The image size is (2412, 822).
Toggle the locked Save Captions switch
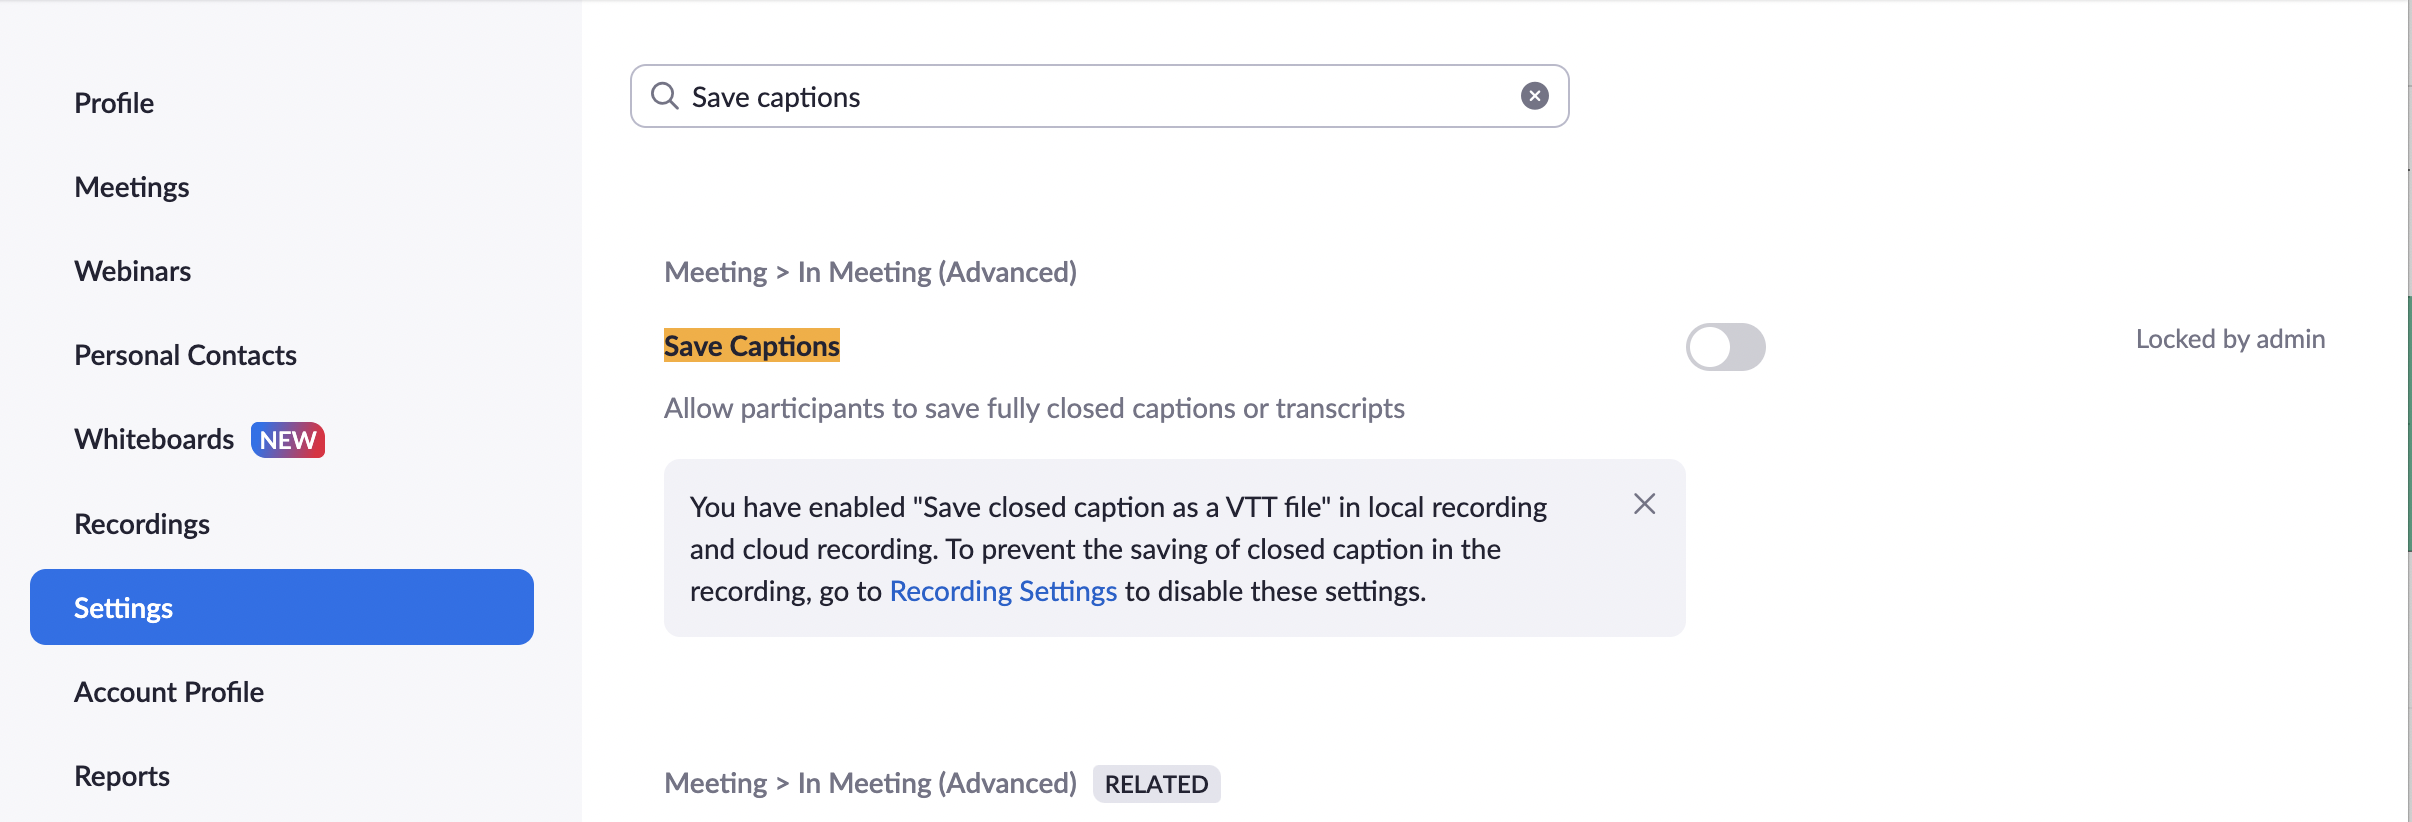1728,346
